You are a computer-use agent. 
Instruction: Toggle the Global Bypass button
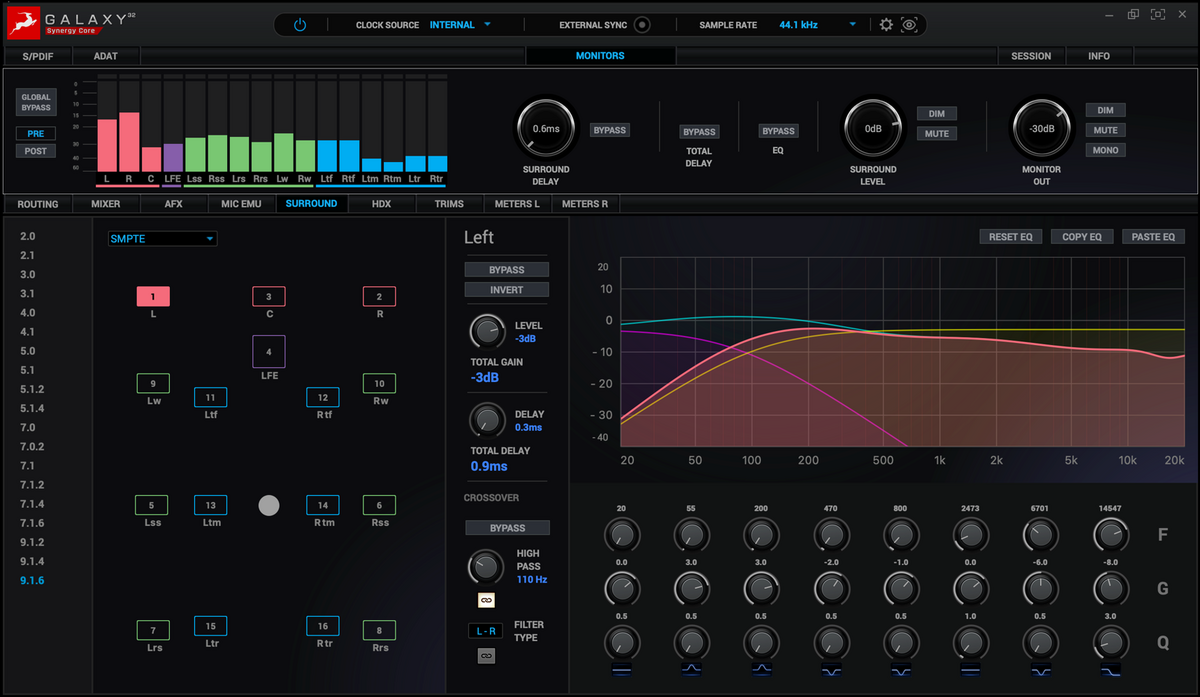pyautogui.click(x=36, y=102)
